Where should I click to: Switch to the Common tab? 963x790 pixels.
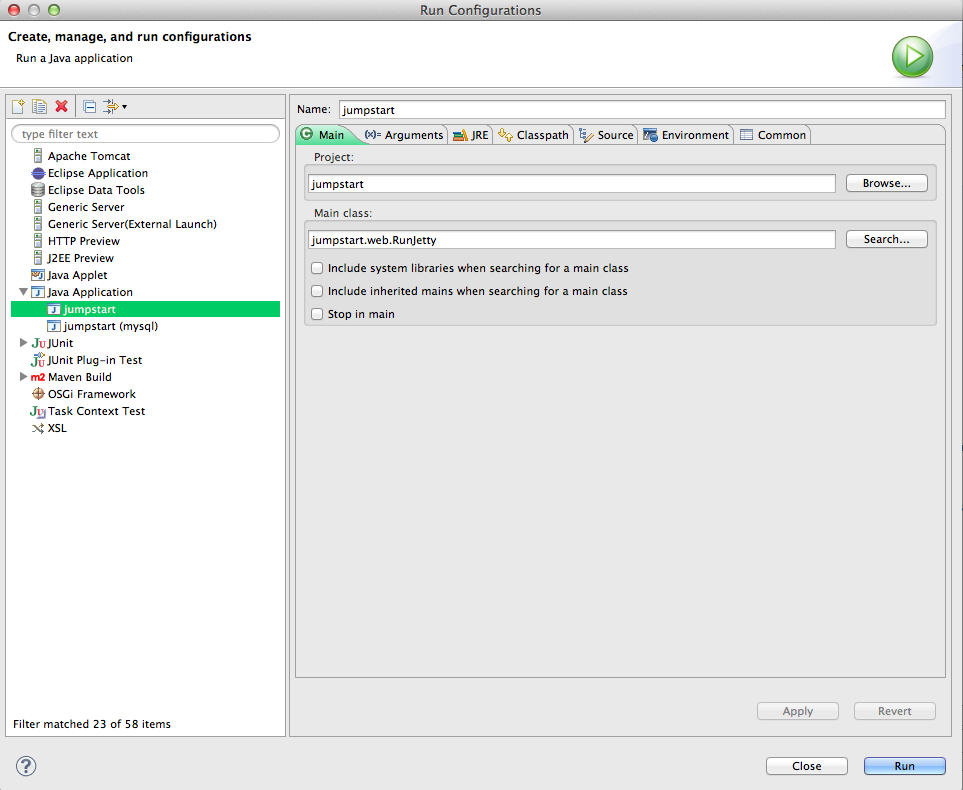tap(773, 135)
